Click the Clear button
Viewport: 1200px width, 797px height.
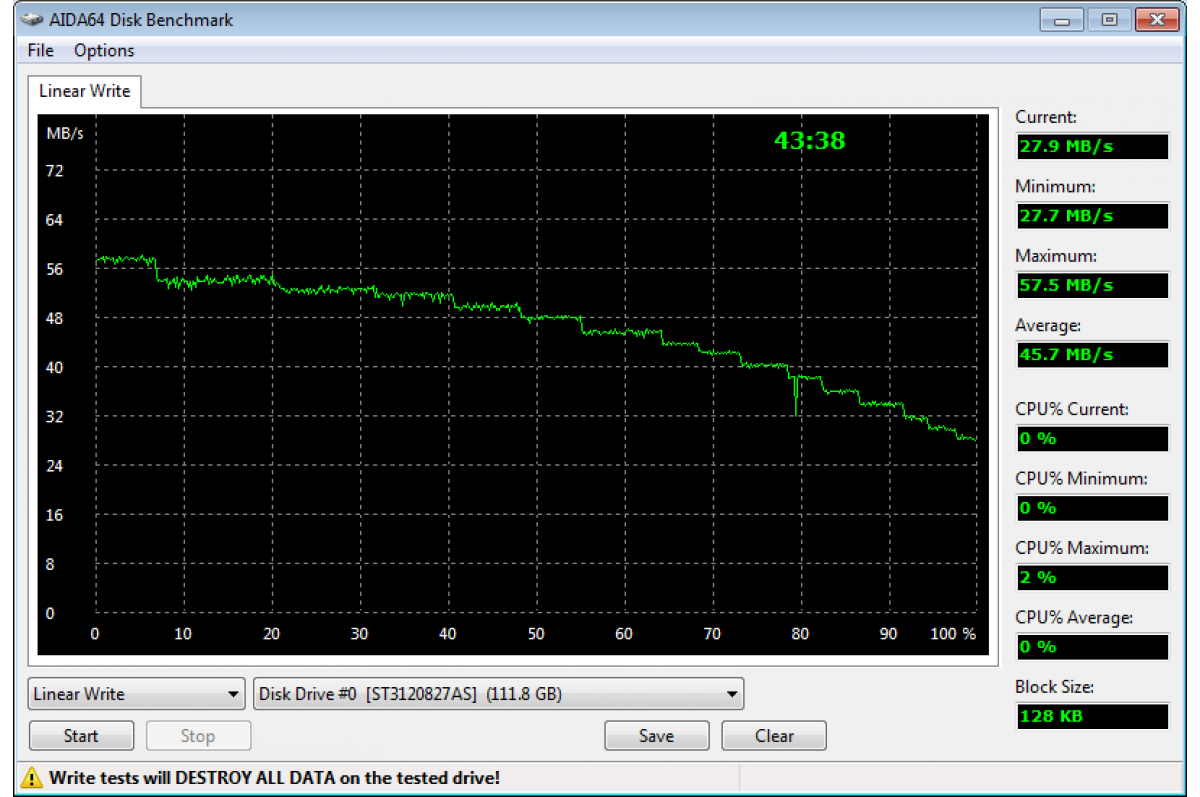coord(774,736)
